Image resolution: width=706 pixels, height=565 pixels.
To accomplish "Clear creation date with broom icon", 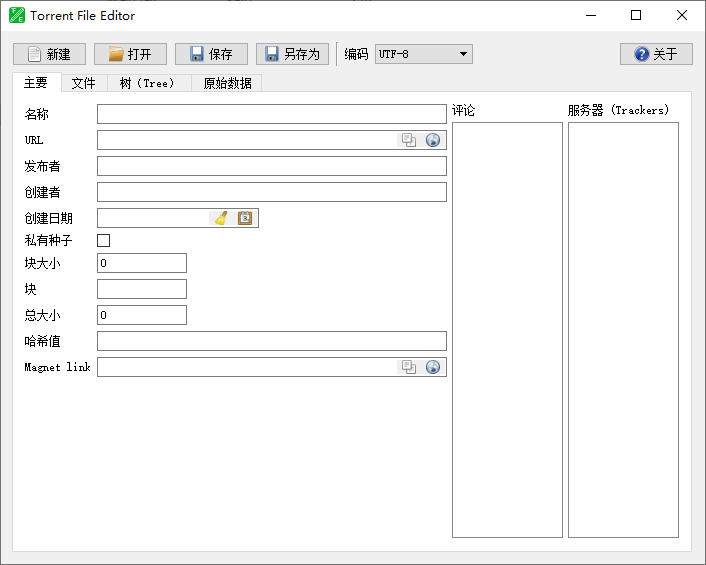I will [221, 218].
